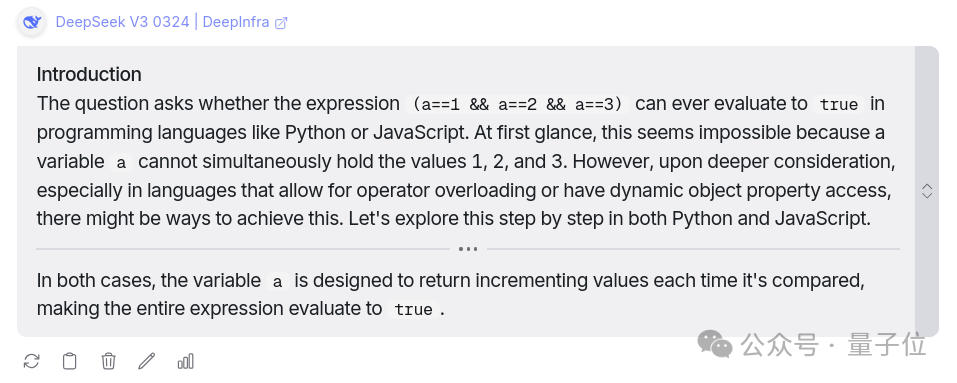The image size is (957, 383).
Task: Delete the message using trash icon
Action: pos(108,361)
